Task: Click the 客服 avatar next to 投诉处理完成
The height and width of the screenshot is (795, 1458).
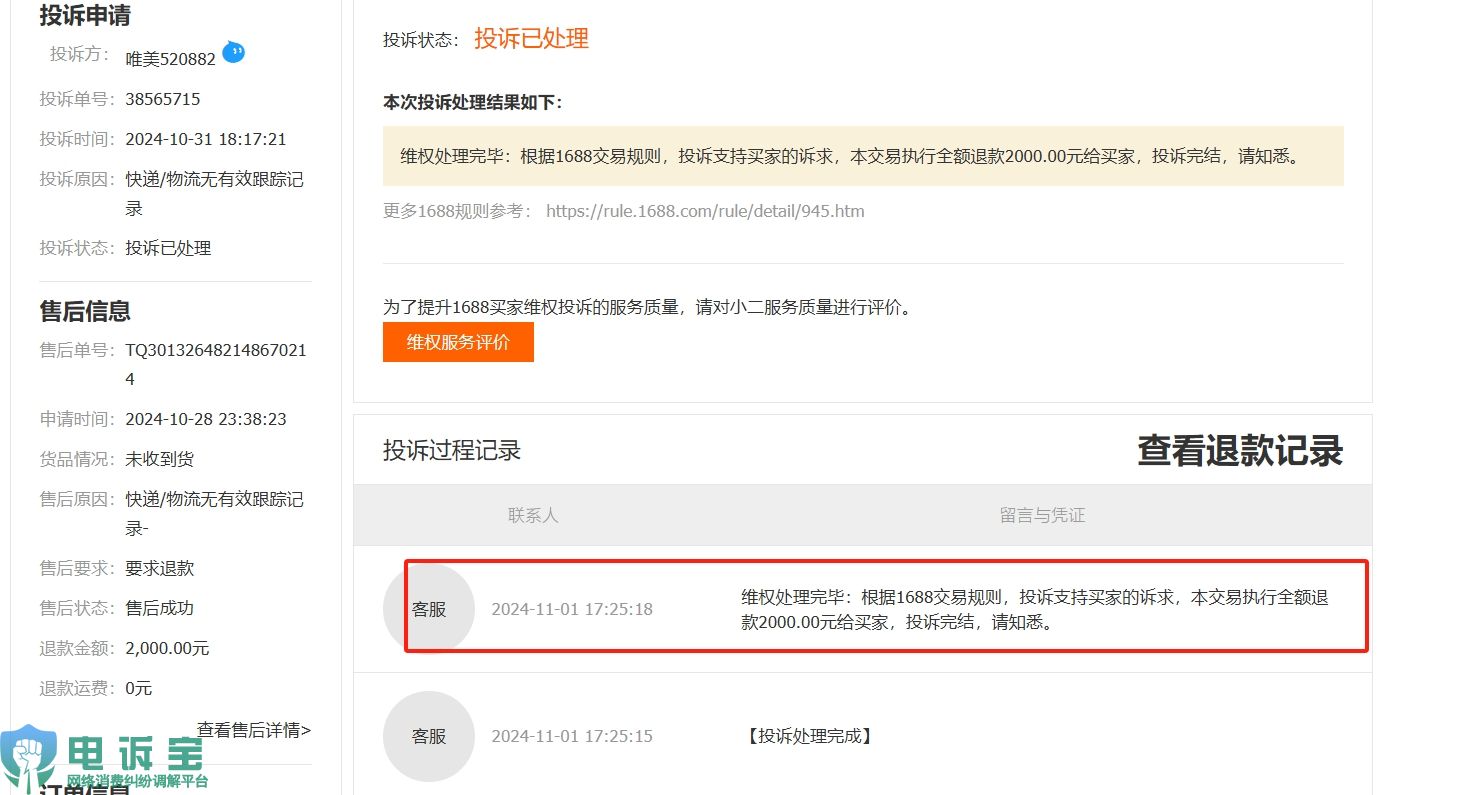Action: coord(429,736)
